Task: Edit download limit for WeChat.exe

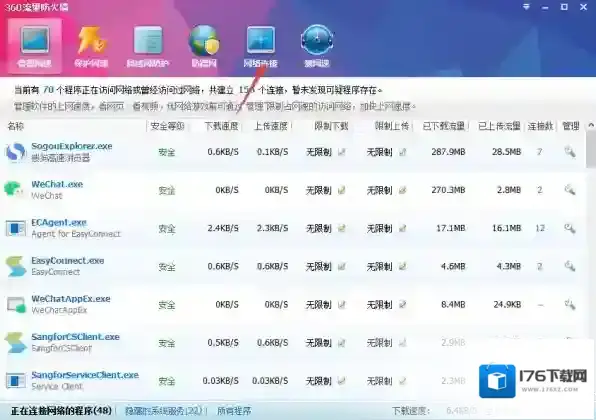Action: click(x=342, y=190)
